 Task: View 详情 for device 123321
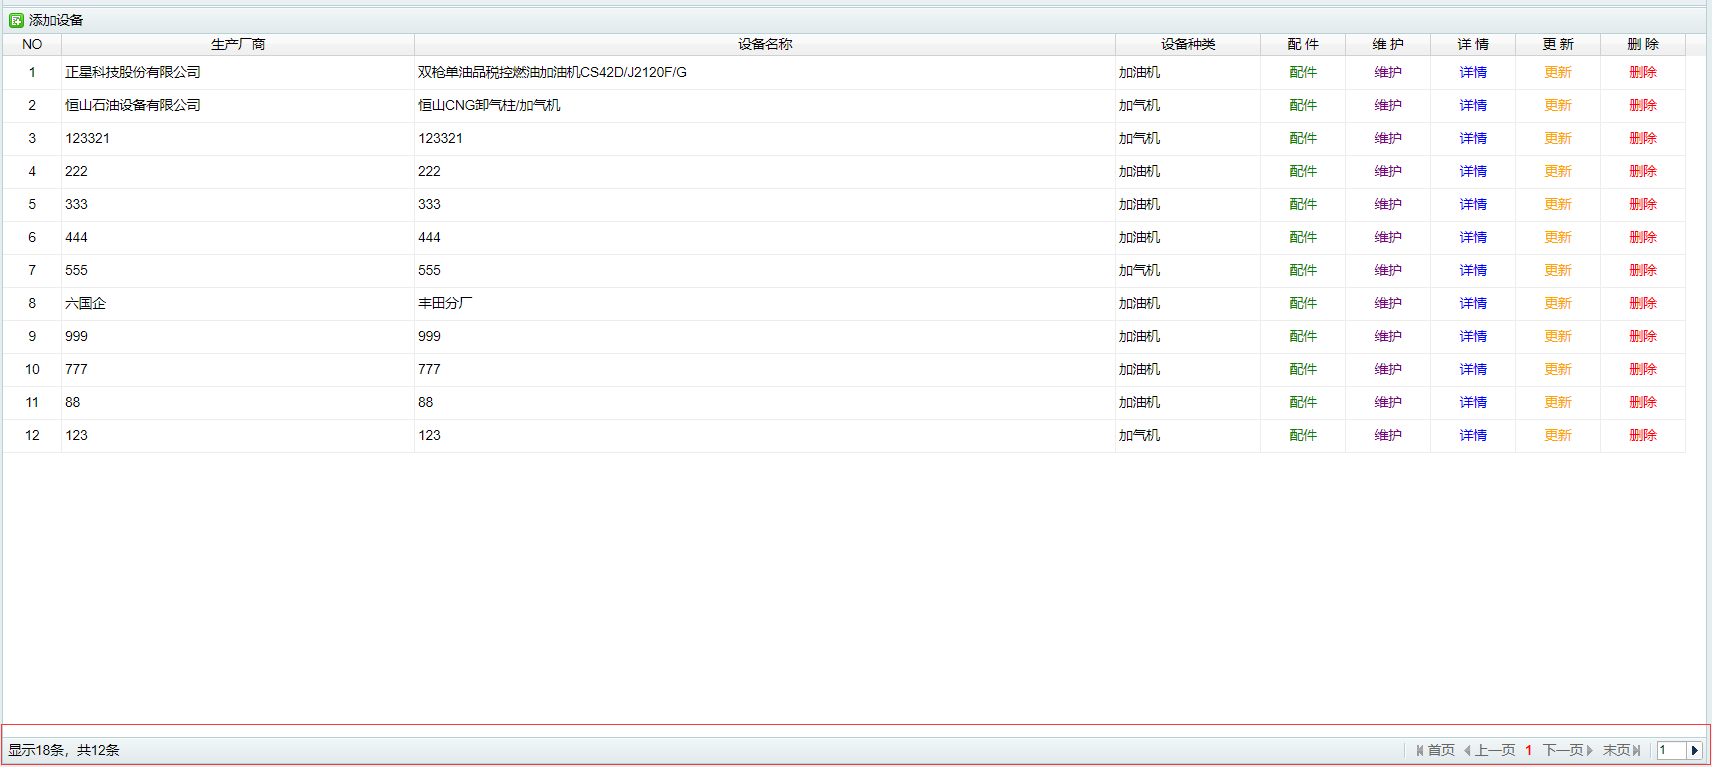coord(1472,138)
